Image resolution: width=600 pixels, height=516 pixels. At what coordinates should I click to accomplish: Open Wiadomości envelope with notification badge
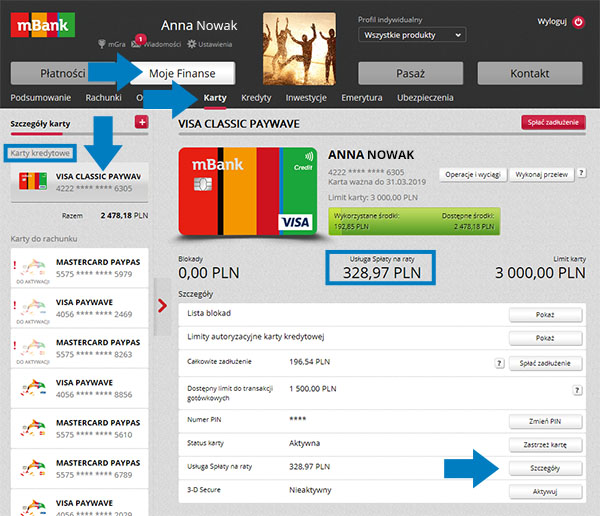(137, 43)
